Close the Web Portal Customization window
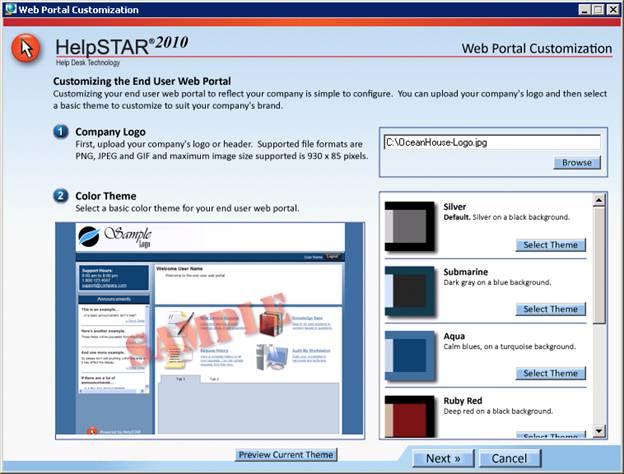 coord(613,10)
